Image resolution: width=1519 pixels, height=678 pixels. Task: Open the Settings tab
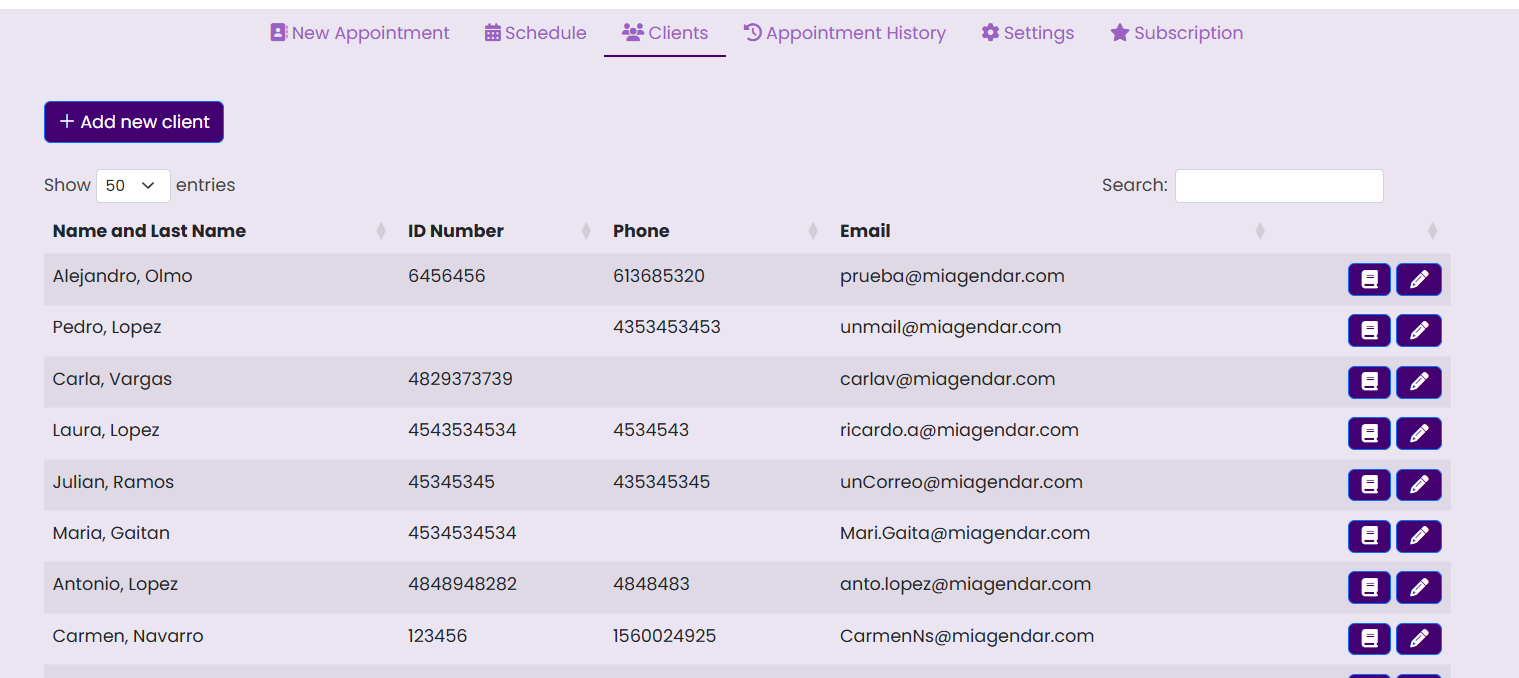1028,33
